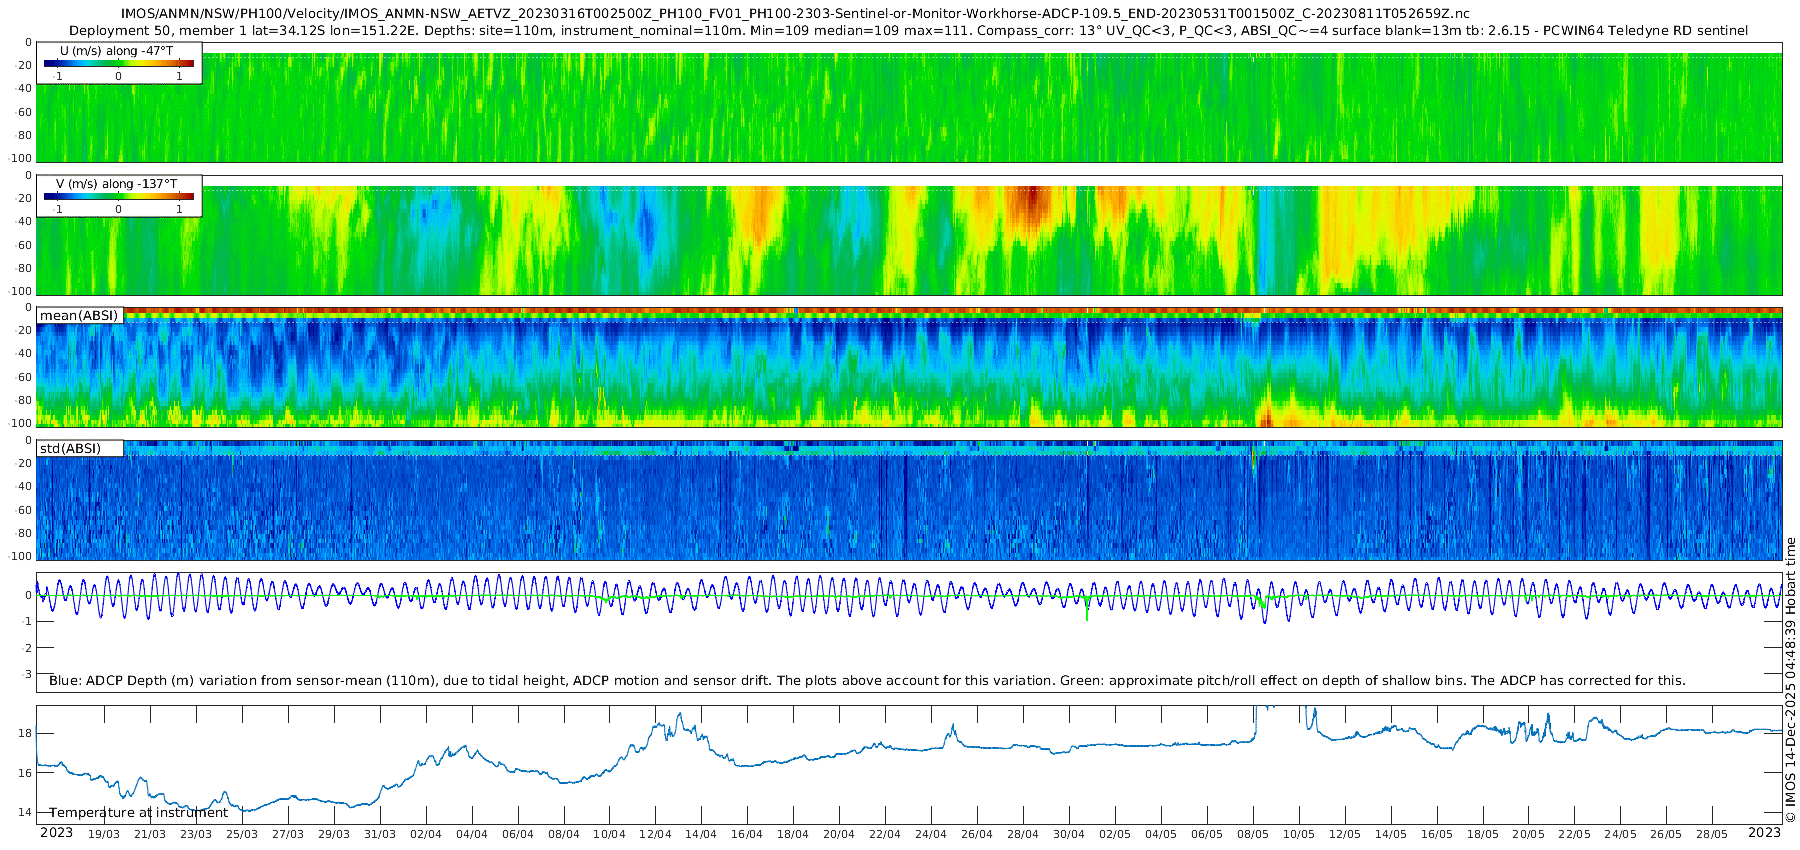1800x850 pixels.
Task: Click the 2023 year label at bottom right
Action: pos(1764,833)
